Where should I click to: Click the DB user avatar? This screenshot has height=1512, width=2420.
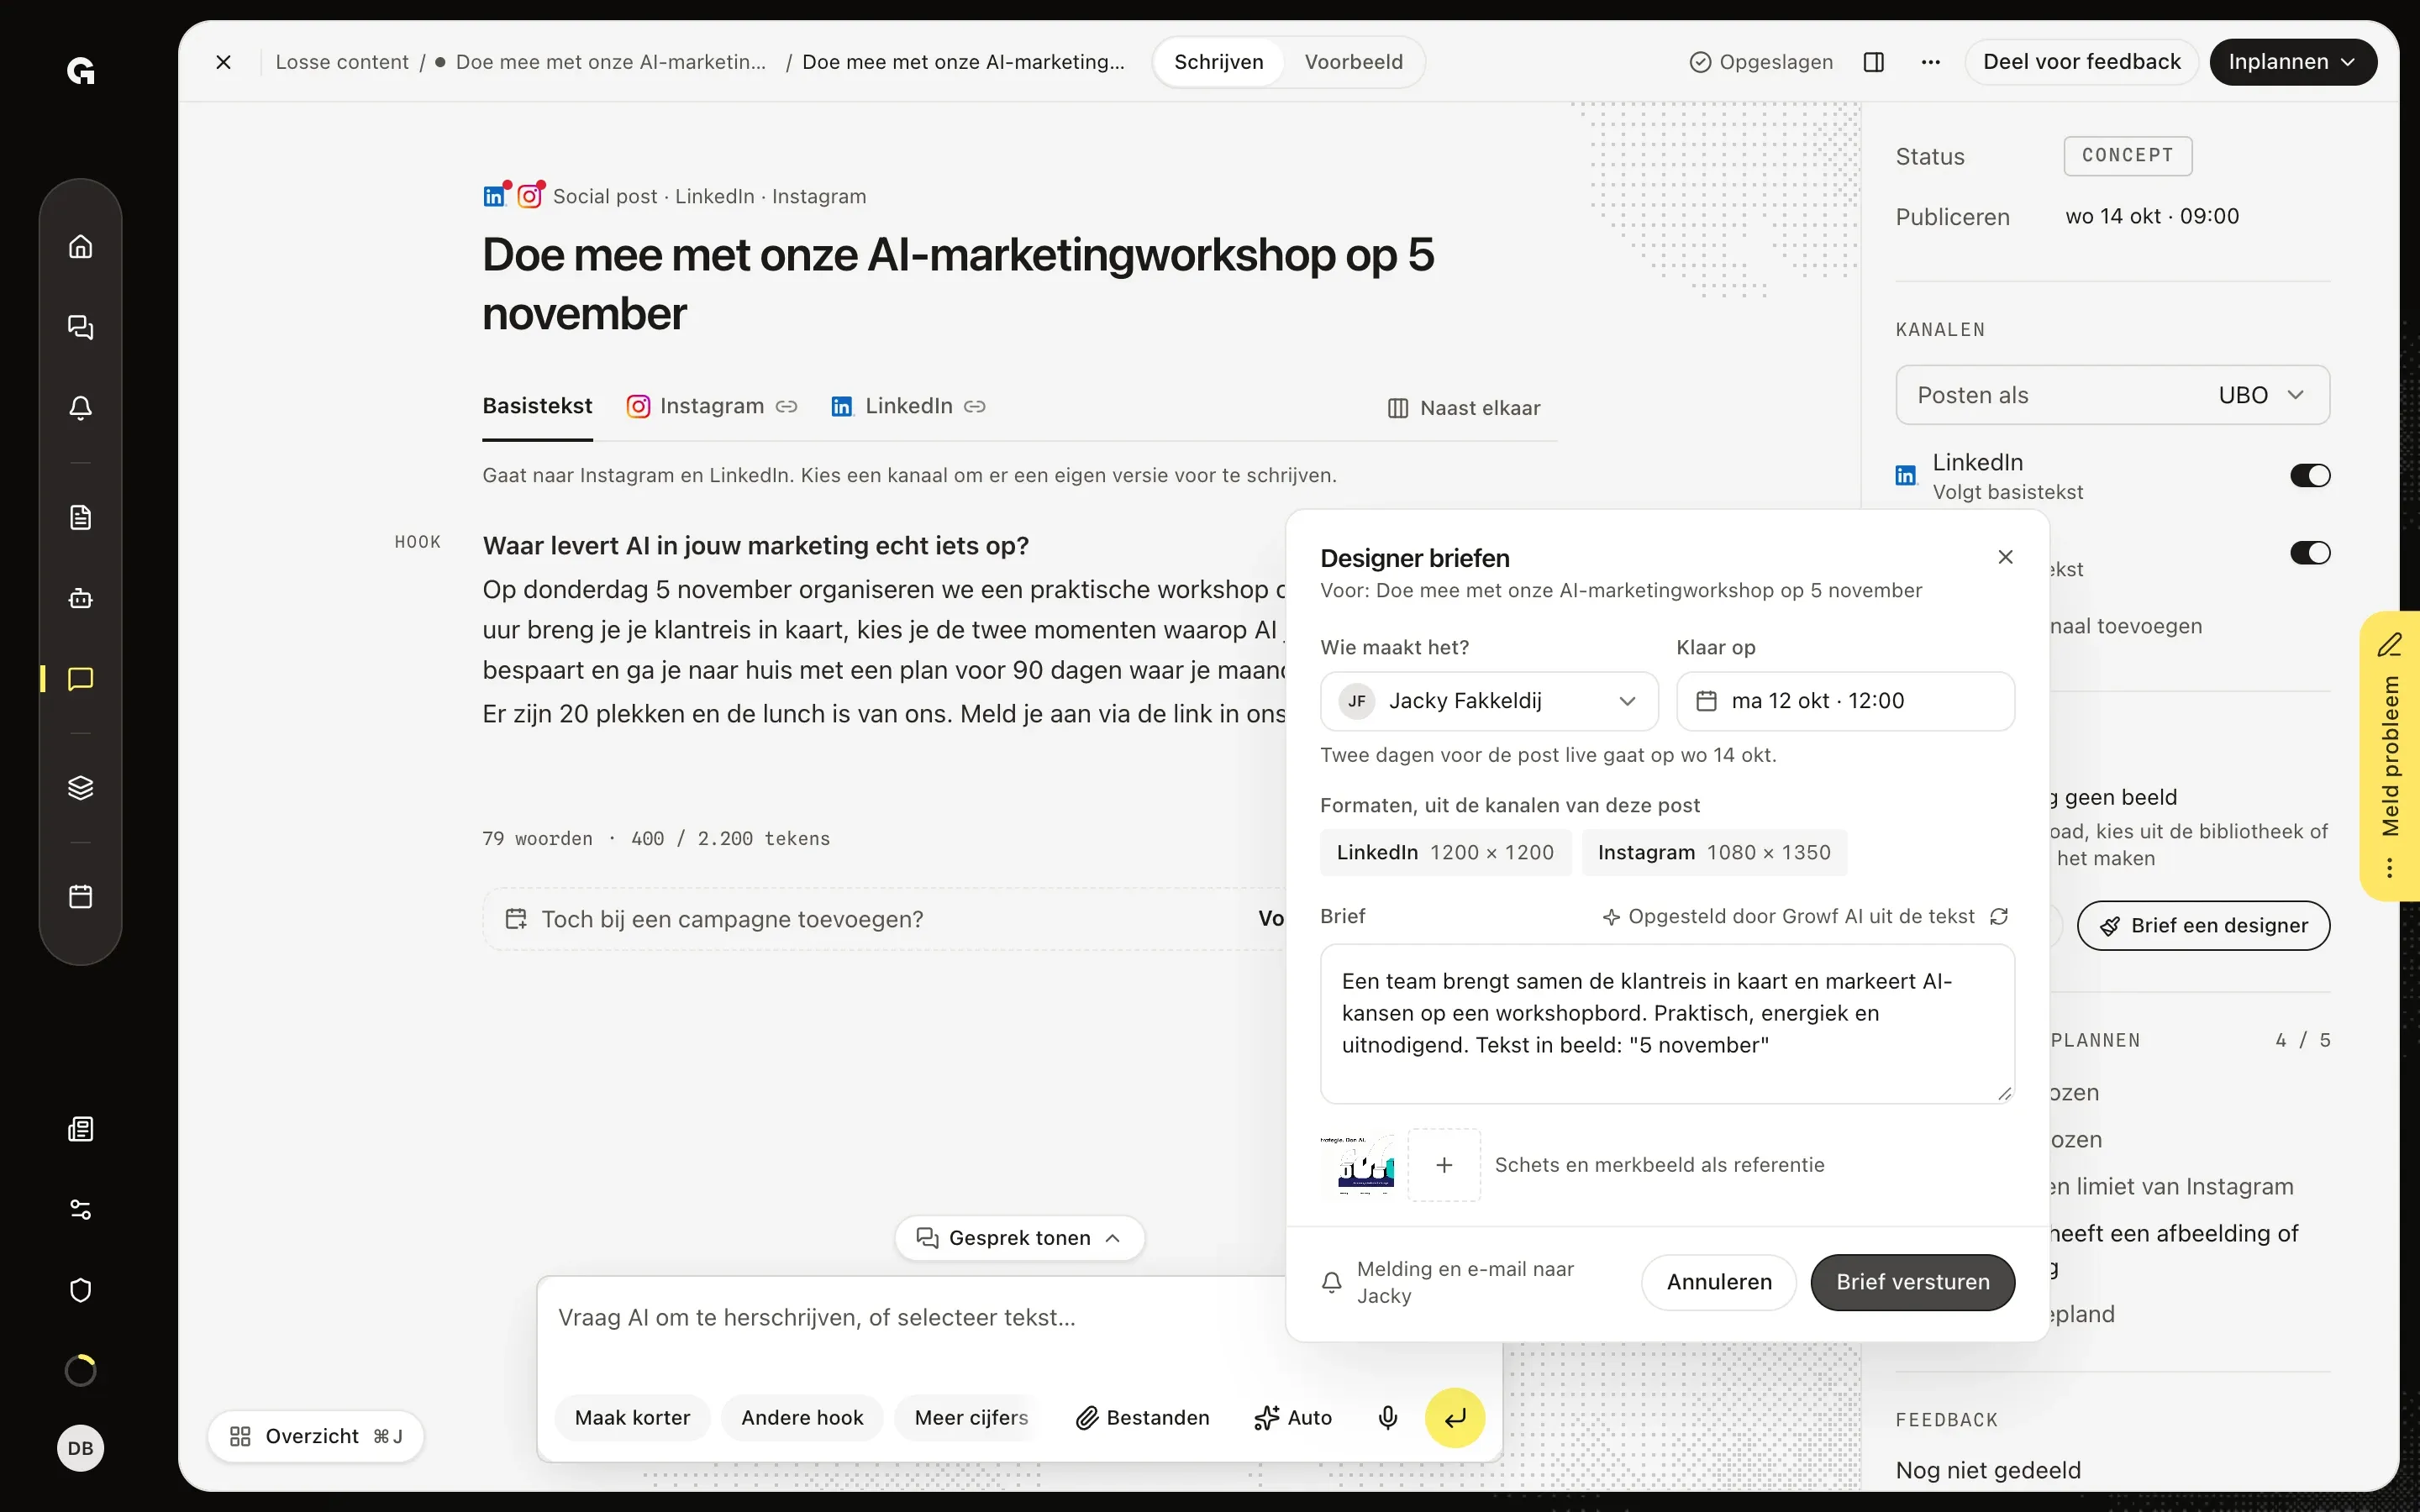pyautogui.click(x=80, y=1448)
